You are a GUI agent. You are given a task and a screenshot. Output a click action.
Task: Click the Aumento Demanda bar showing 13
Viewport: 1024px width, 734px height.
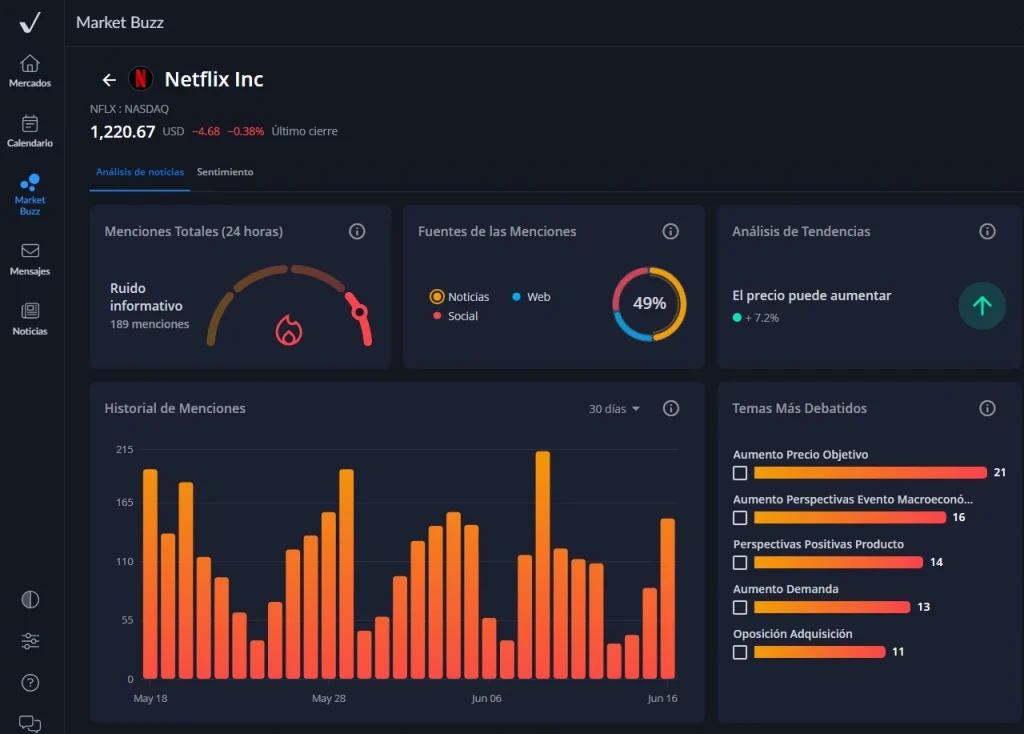click(x=832, y=607)
